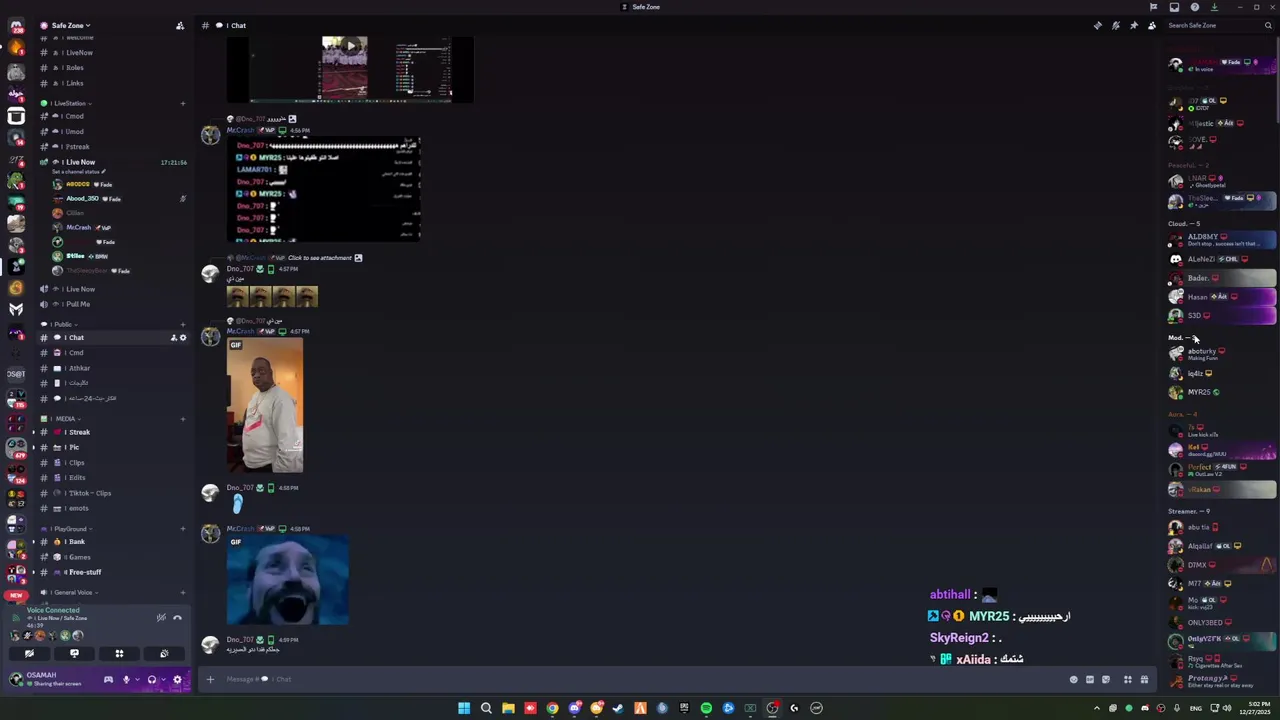Add channel to LiveStation category
Viewport: 1280px width, 720px height.
point(182,103)
